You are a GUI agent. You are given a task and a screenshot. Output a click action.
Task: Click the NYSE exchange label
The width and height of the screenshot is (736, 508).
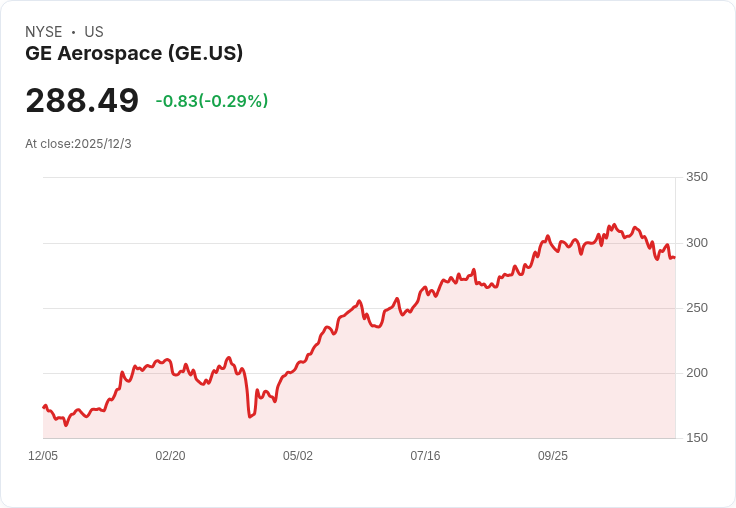tap(45, 32)
